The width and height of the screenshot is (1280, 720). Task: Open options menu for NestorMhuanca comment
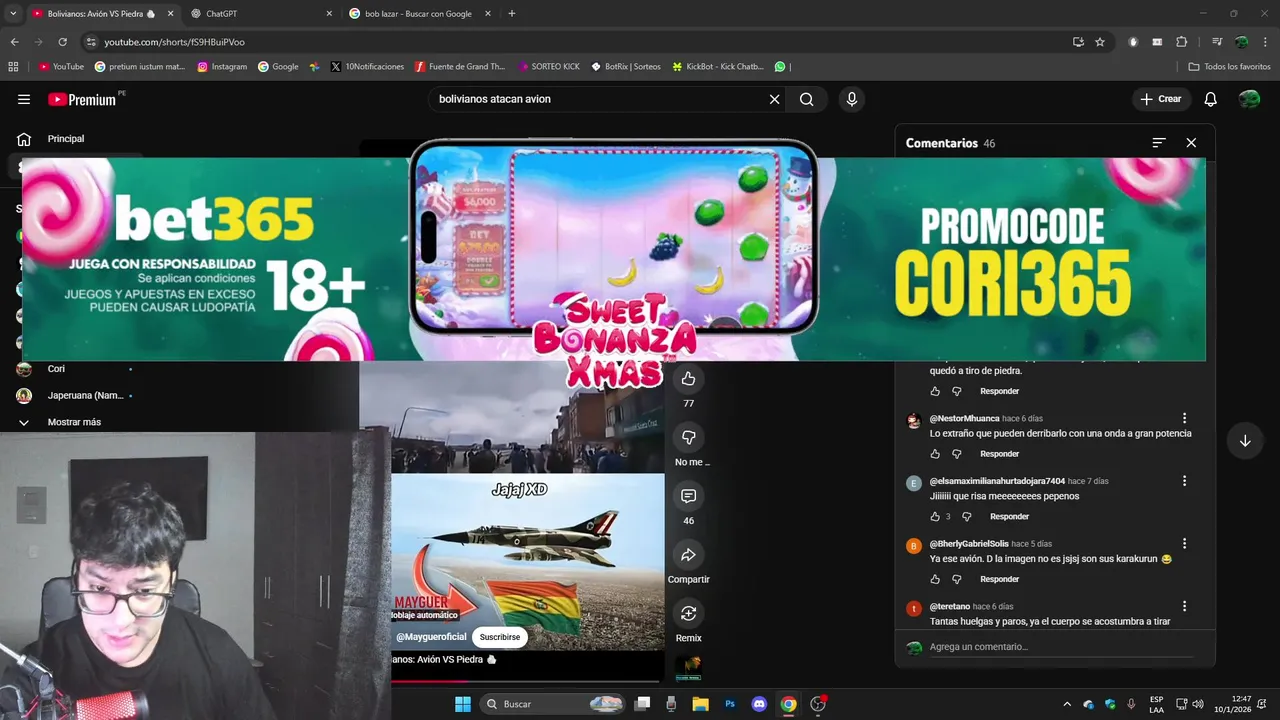(x=1185, y=418)
